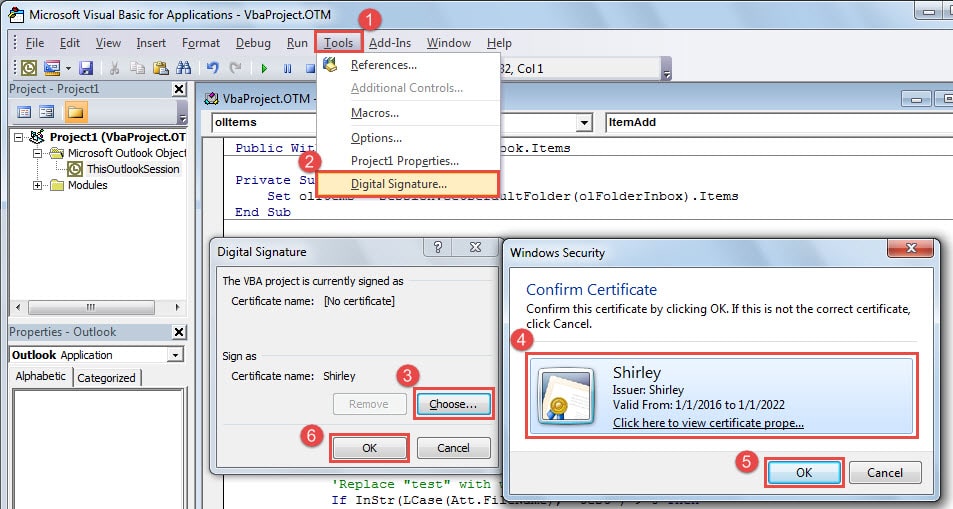Click the View Microsoft Outlook toolbar icon
The width and height of the screenshot is (953, 509).
tap(29, 68)
